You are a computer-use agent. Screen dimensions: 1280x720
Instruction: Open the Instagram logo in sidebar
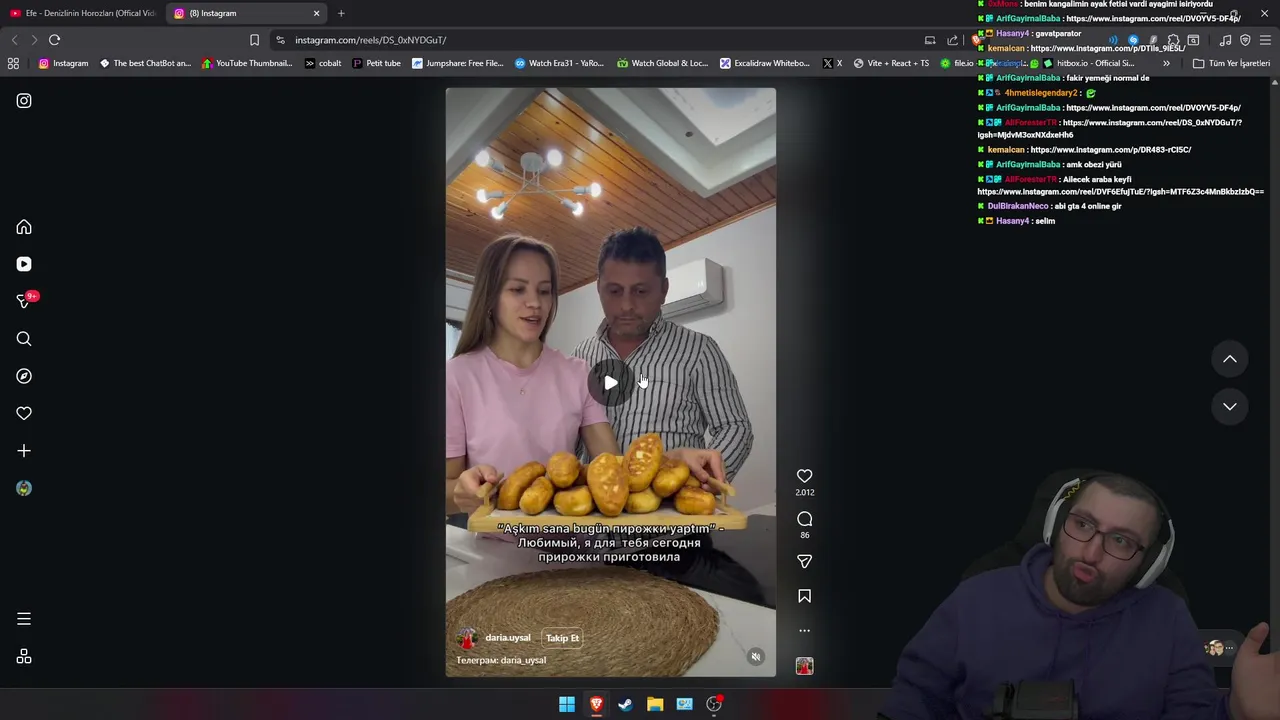(24, 101)
